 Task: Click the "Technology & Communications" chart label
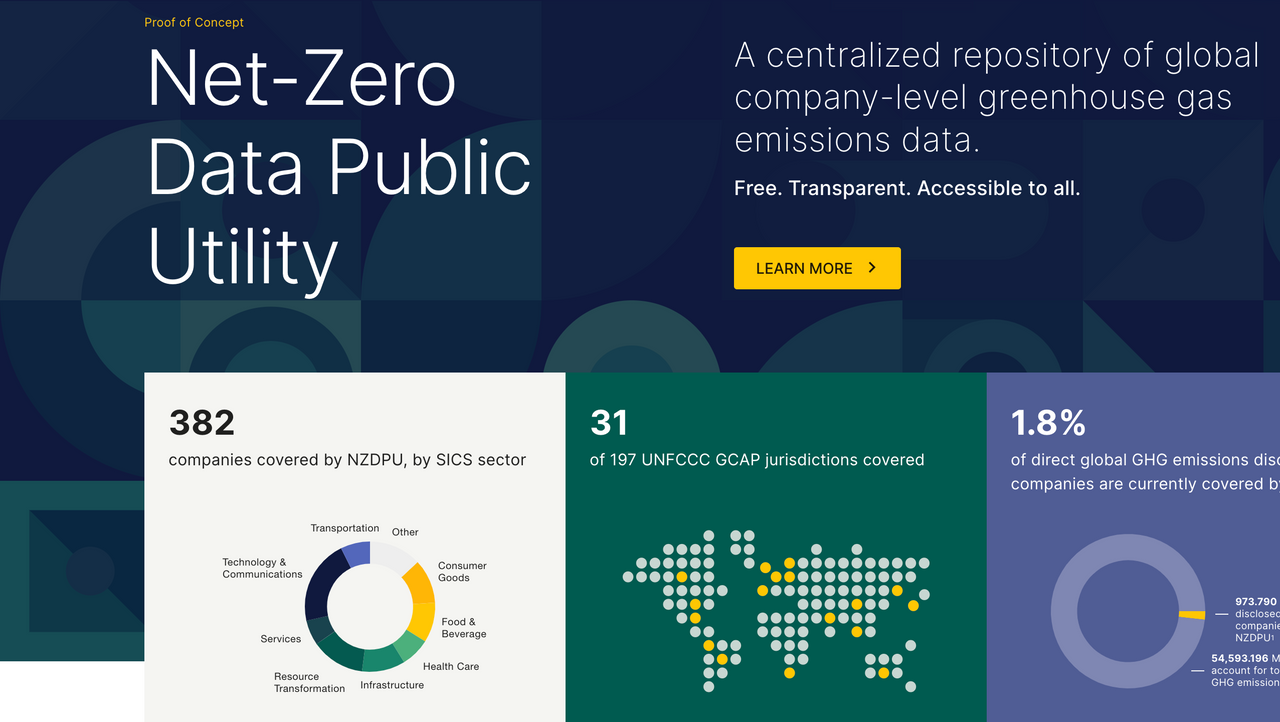(262, 568)
